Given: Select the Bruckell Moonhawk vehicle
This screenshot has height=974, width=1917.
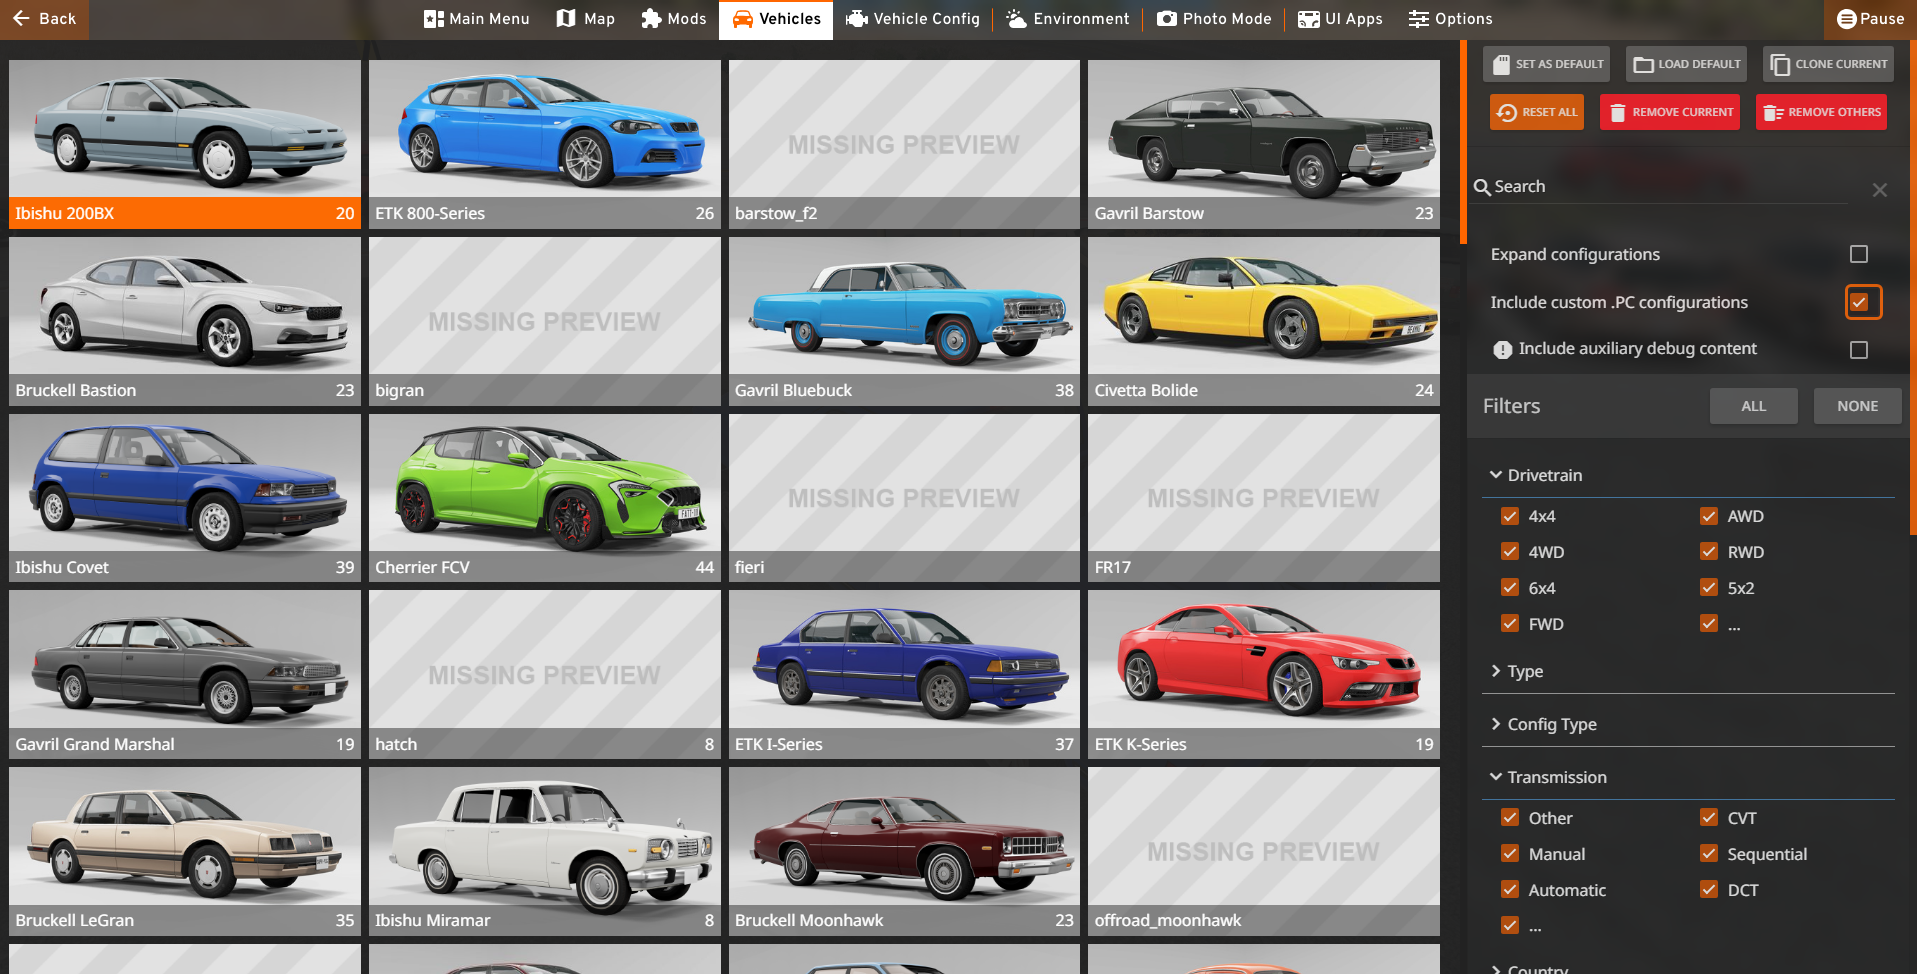Looking at the screenshot, I should pyautogui.click(x=904, y=851).
